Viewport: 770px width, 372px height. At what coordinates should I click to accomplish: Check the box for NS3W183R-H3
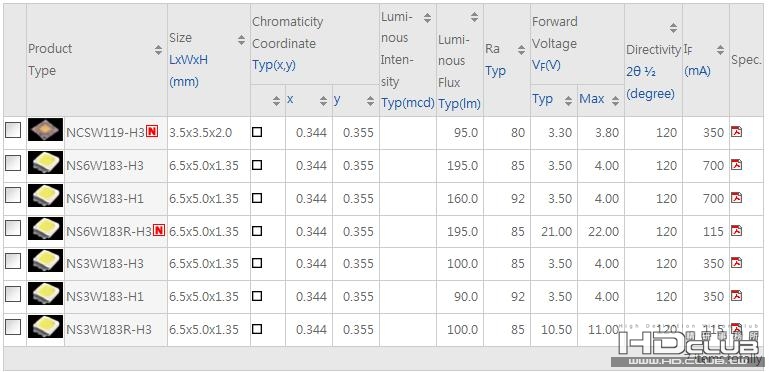[13, 327]
